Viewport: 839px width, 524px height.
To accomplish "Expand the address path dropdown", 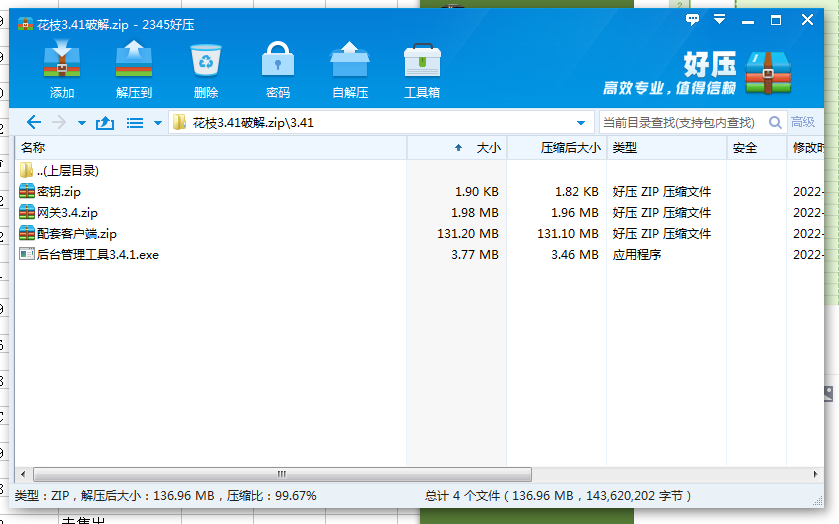I will pyautogui.click(x=581, y=123).
